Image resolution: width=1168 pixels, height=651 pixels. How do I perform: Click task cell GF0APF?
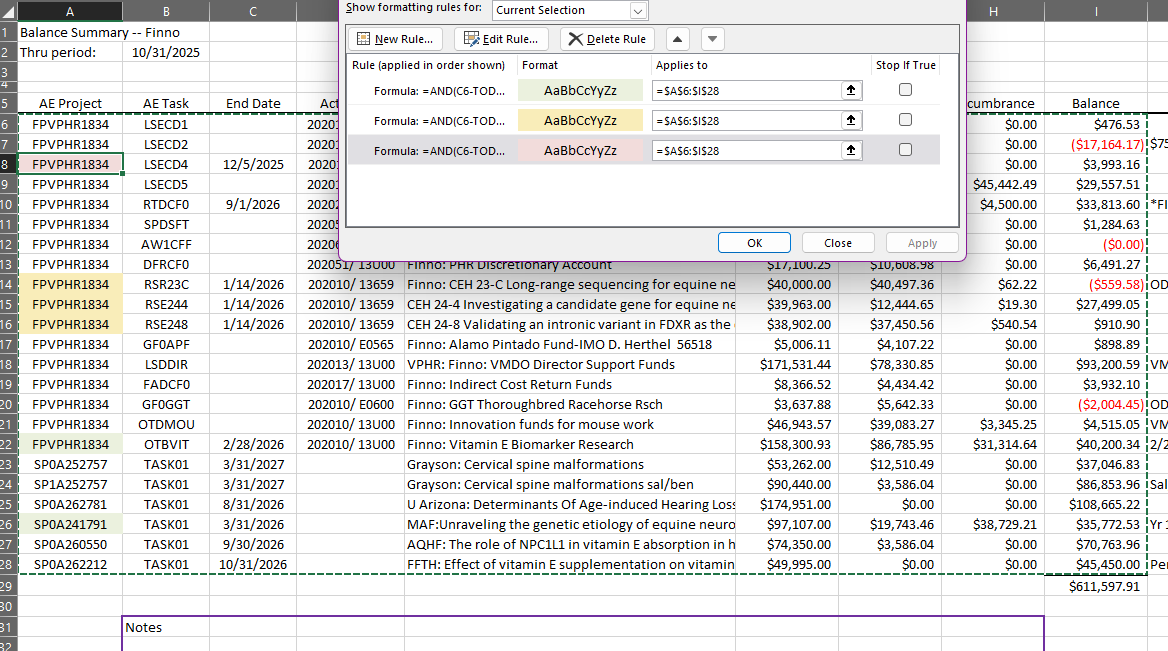(x=166, y=344)
